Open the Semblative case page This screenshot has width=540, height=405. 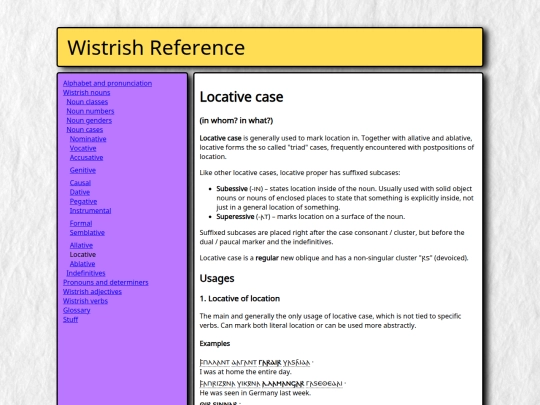[87, 233]
